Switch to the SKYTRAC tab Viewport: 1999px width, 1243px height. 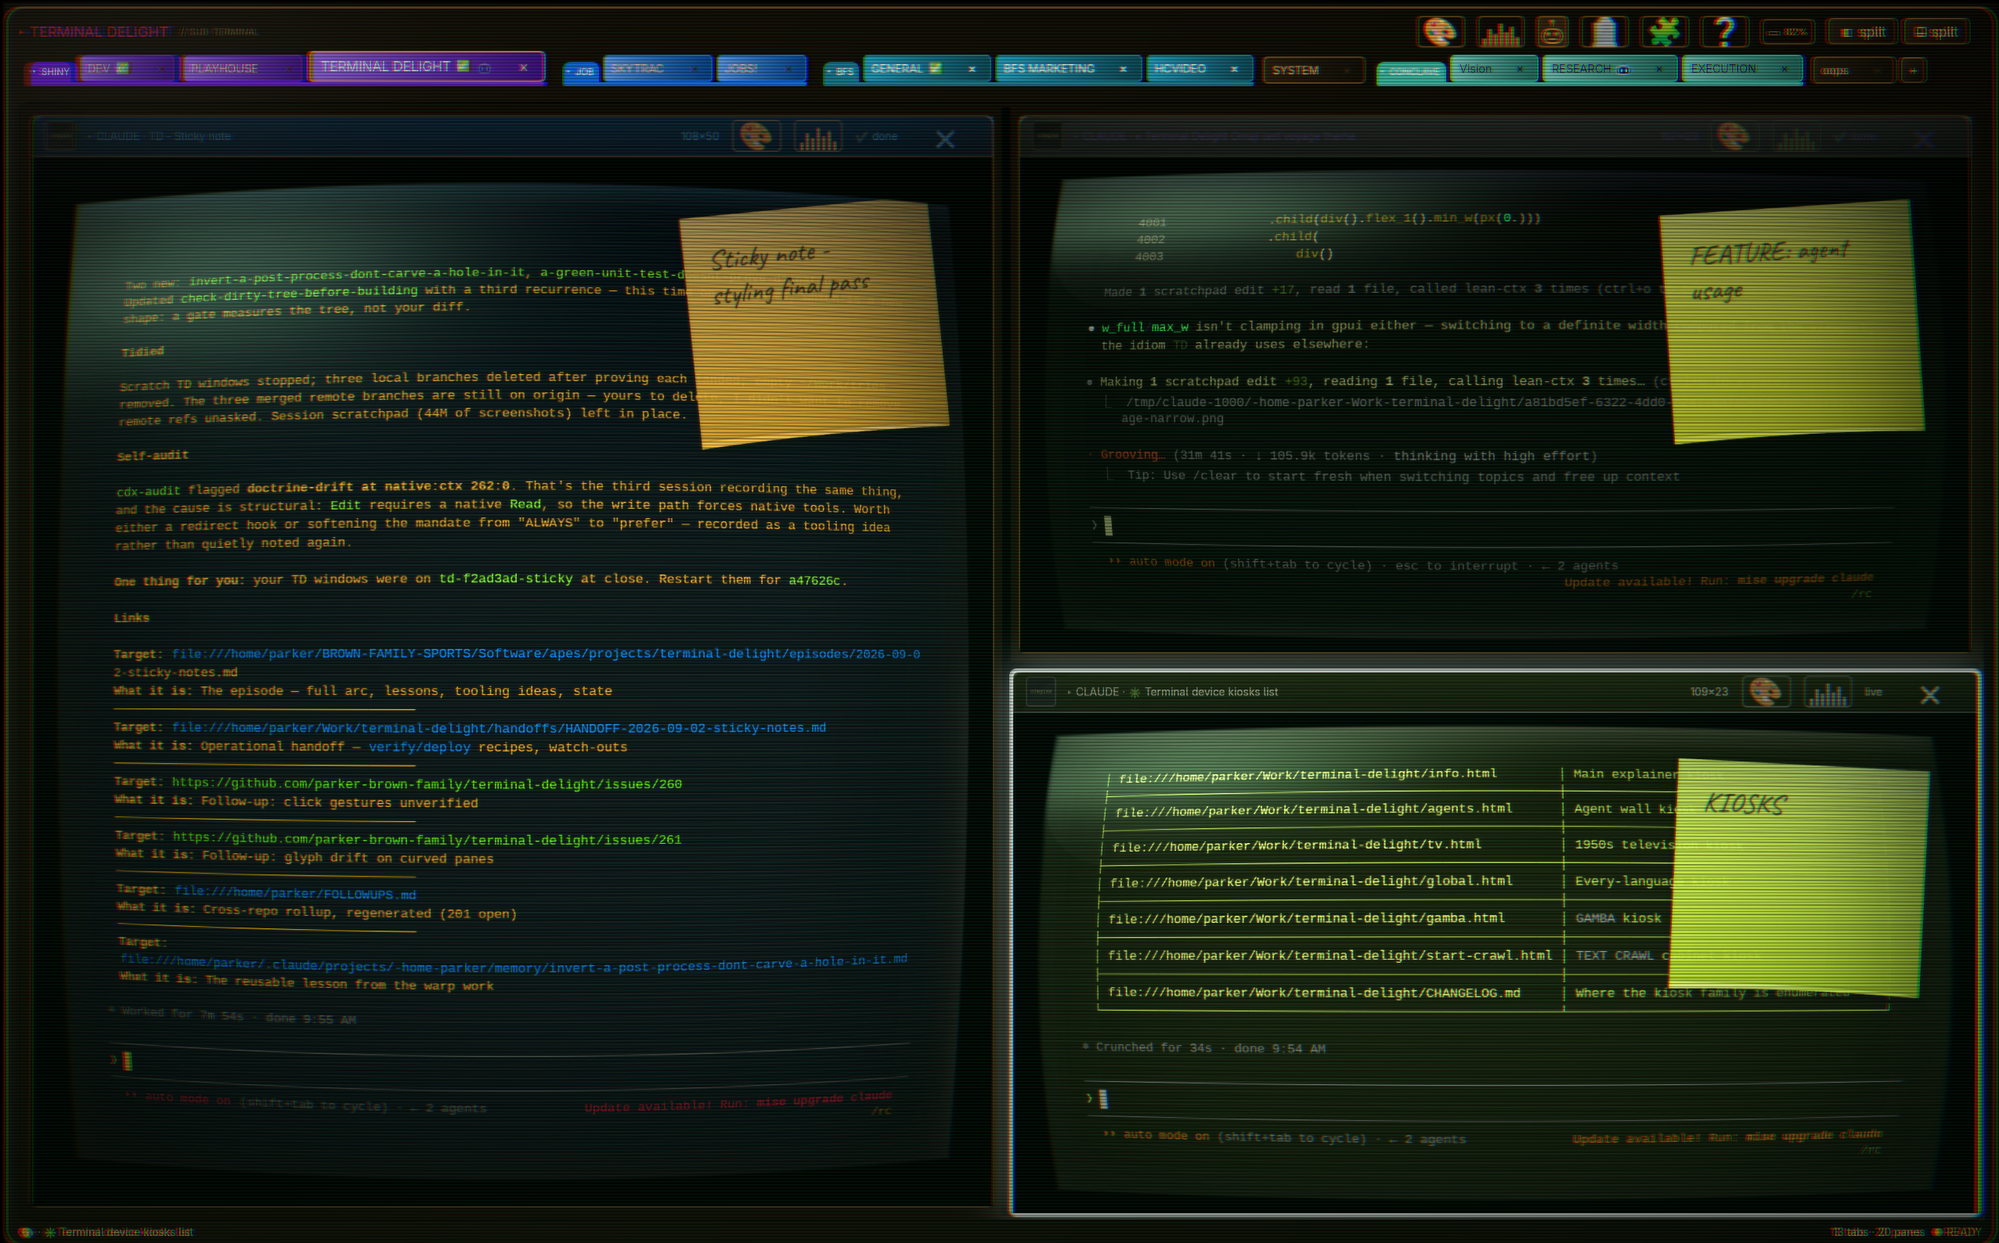(657, 68)
